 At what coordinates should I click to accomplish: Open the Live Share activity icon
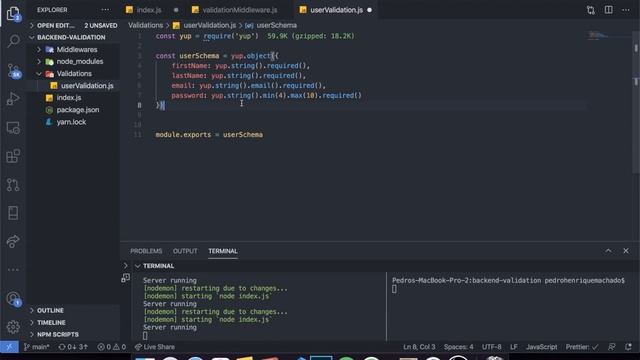pos(13,241)
